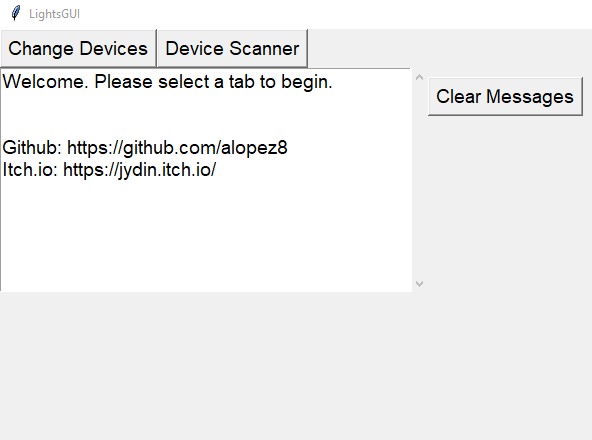
Task: Click the message box scroll up arrow
Action: coord(419,77)
